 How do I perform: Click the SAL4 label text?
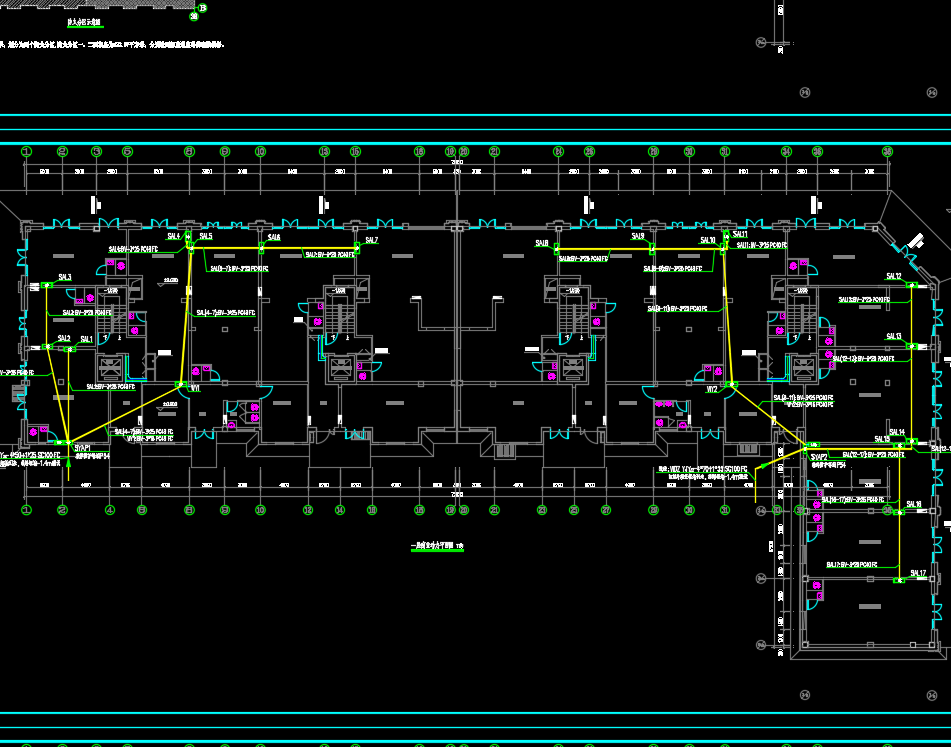[173, 236]
